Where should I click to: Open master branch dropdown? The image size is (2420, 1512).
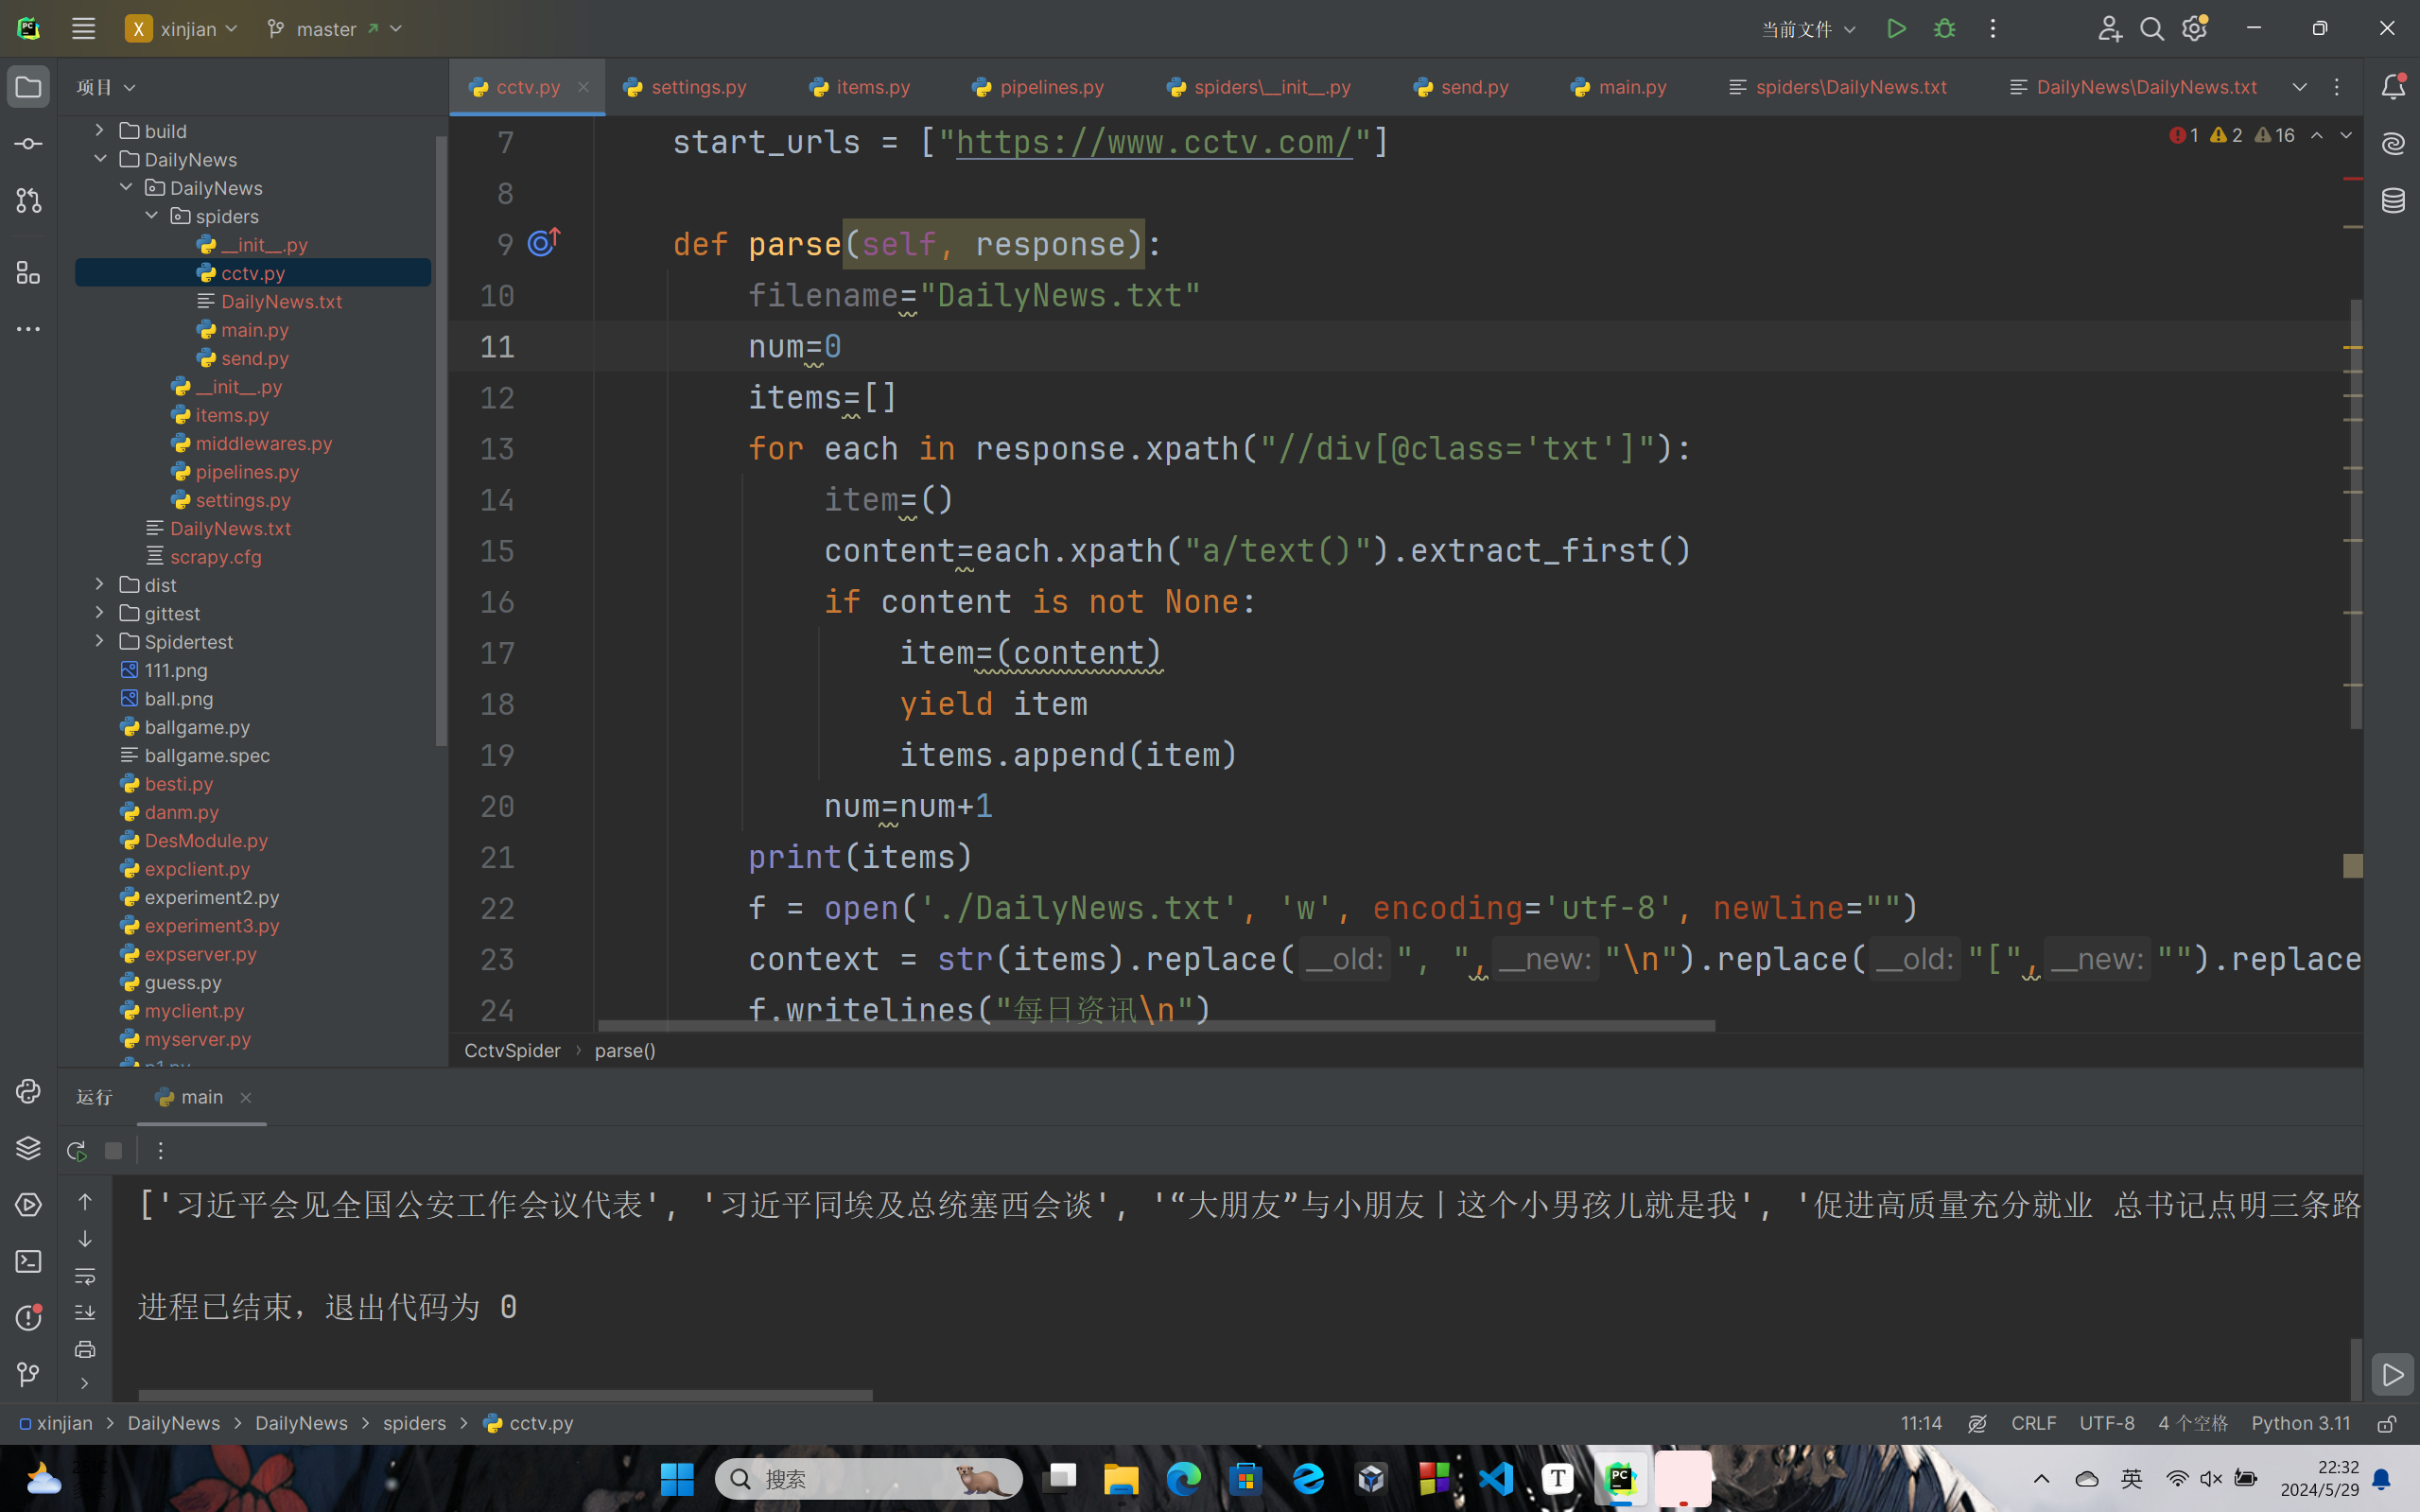(x=334, y=29)
